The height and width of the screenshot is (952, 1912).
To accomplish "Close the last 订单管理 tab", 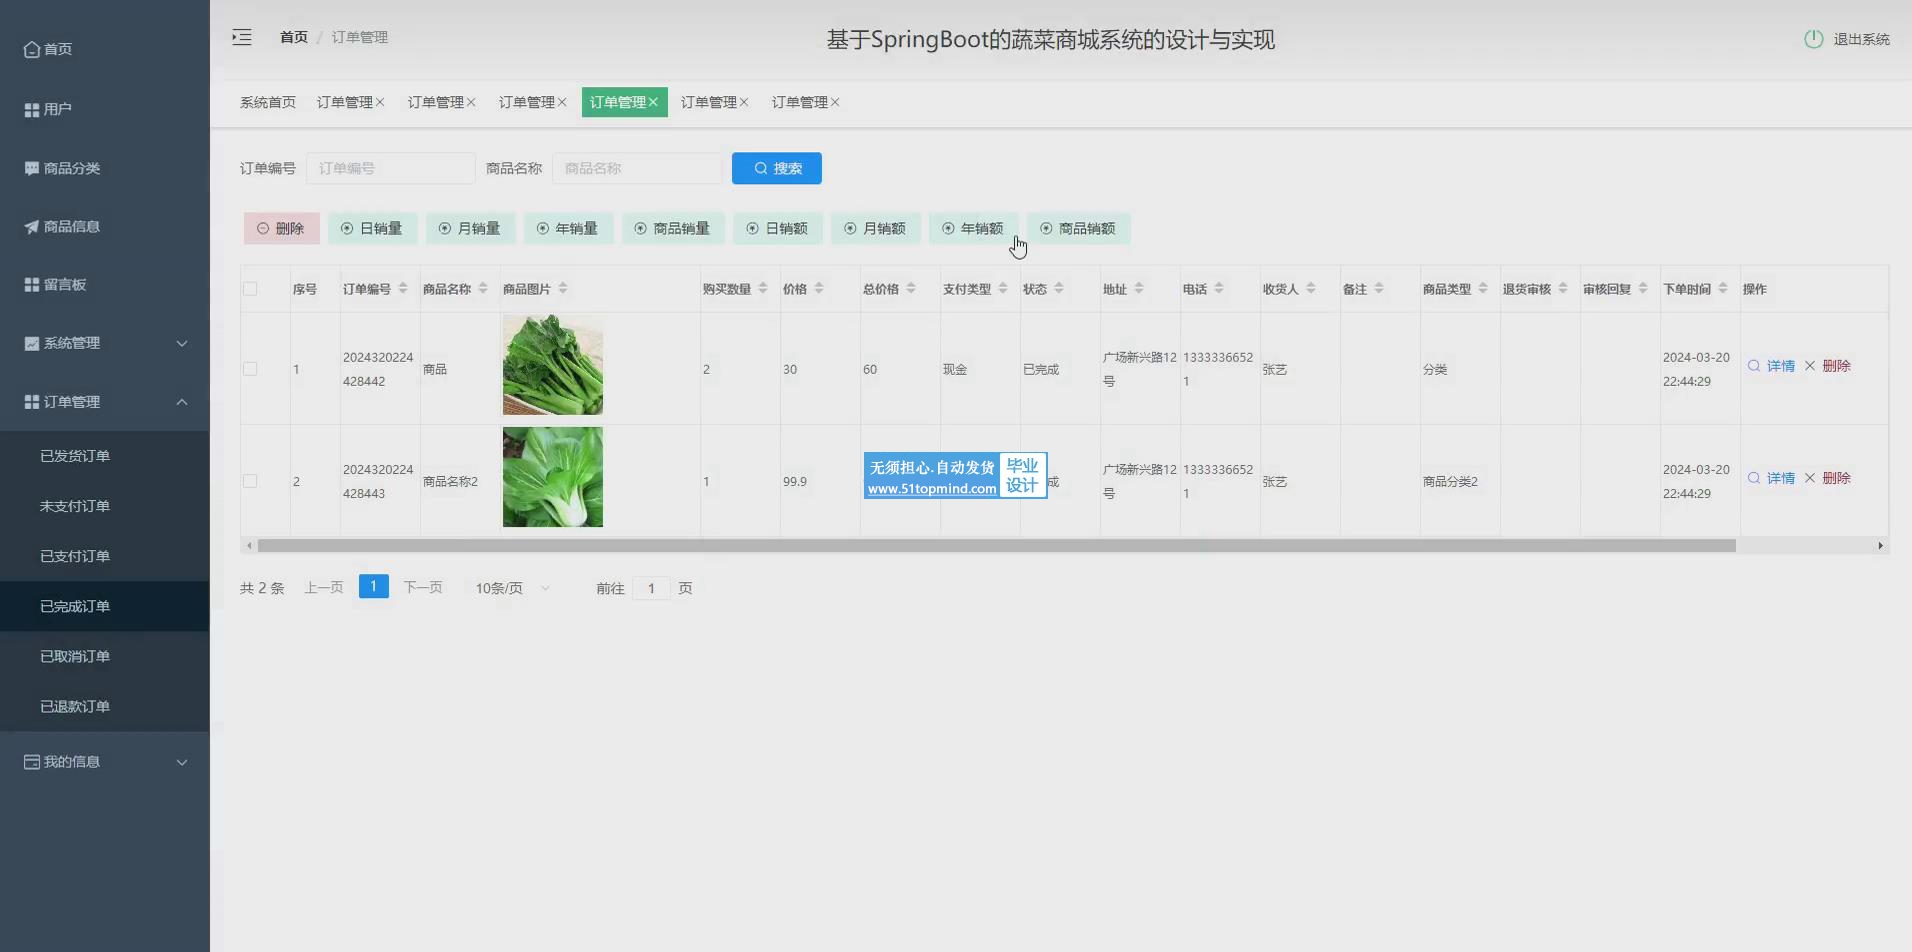I will (x=835, y=102).
